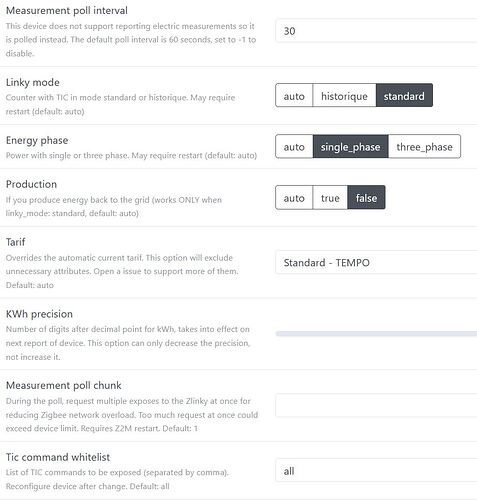Select single_phase energy option
Screen dimensions: 477x500
coord(350,146)
